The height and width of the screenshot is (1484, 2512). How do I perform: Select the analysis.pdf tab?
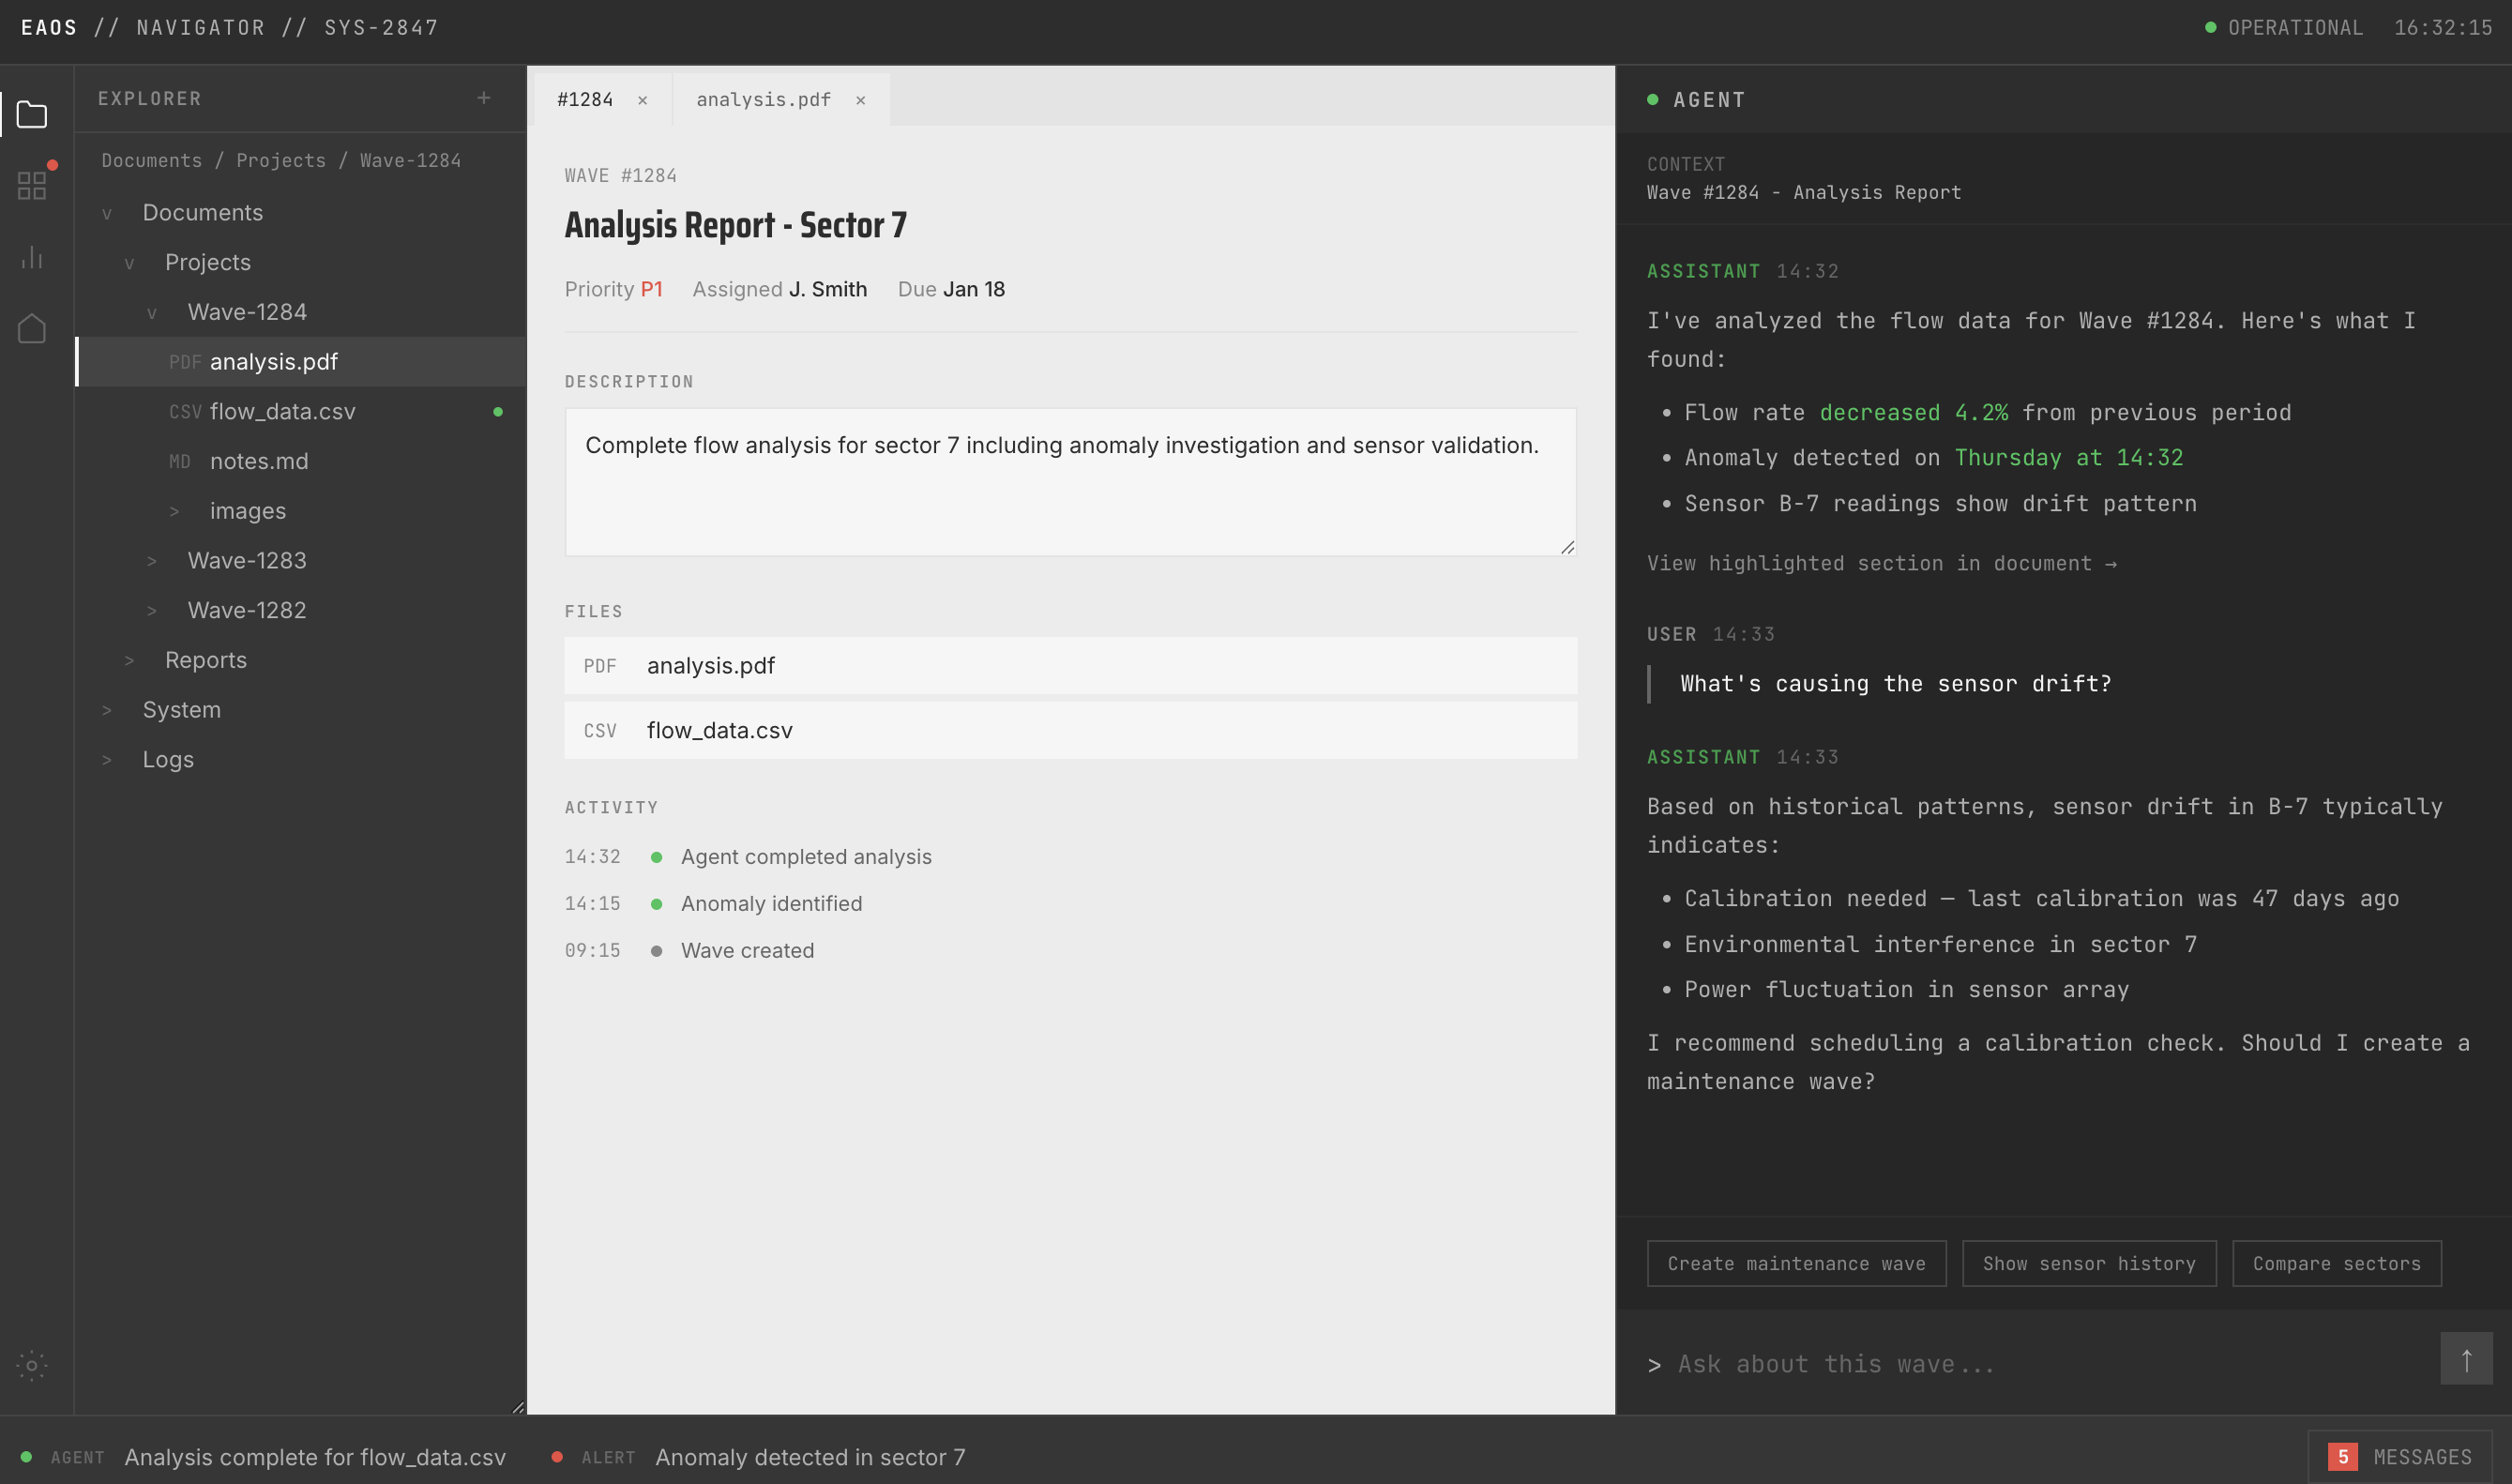tap(763, 99)
